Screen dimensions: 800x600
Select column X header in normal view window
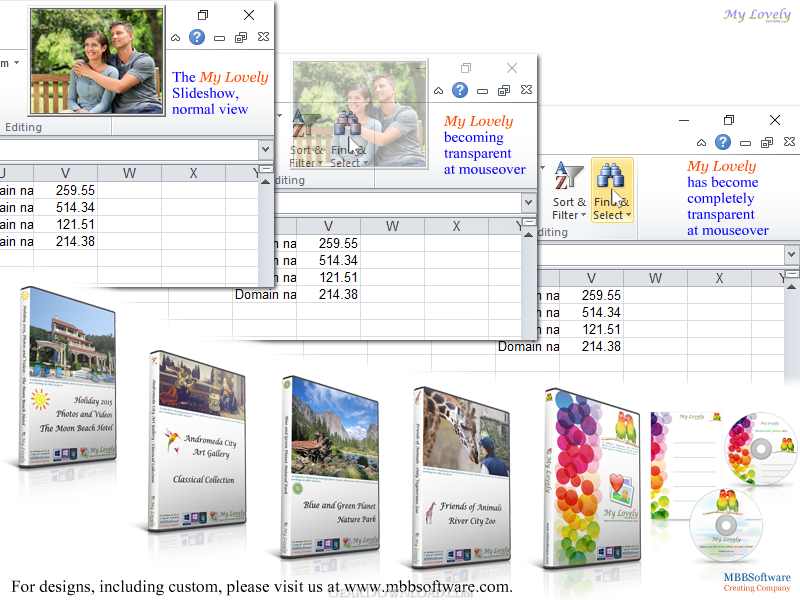pos(193,173)
